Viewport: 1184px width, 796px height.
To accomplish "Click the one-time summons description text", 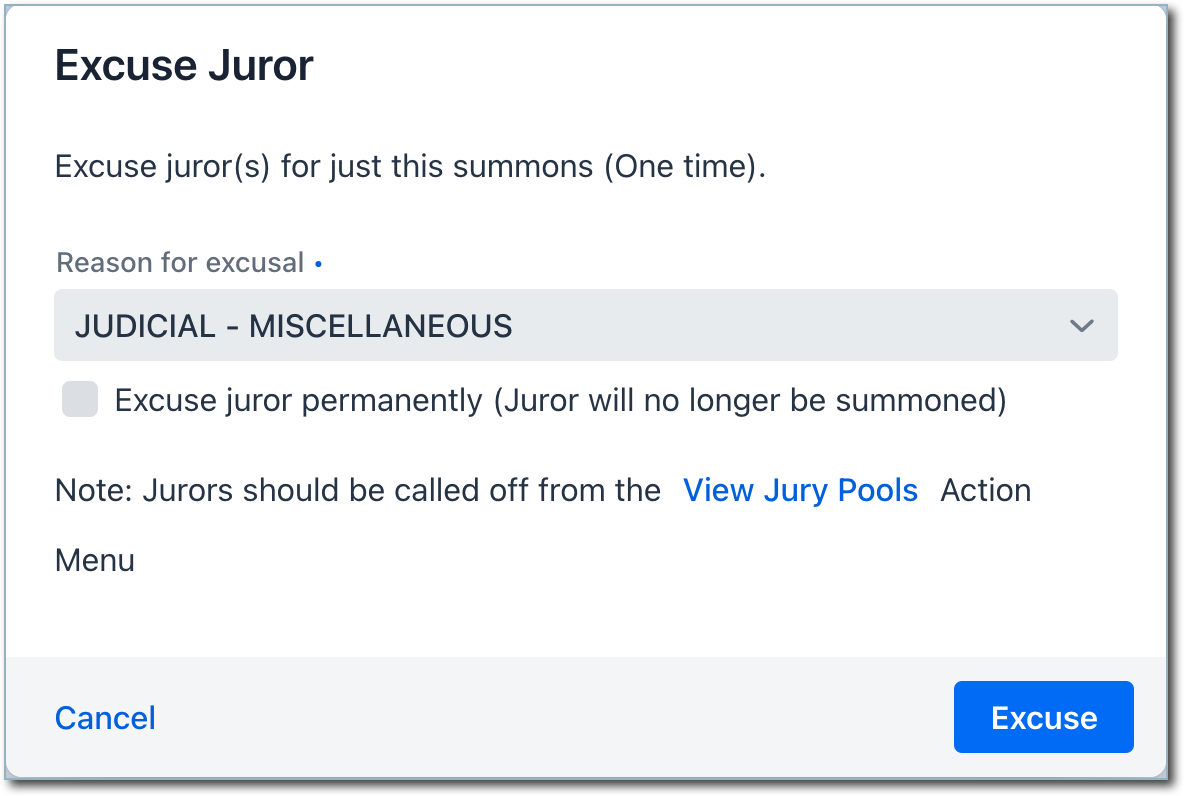I will click(x=410, y=166).
